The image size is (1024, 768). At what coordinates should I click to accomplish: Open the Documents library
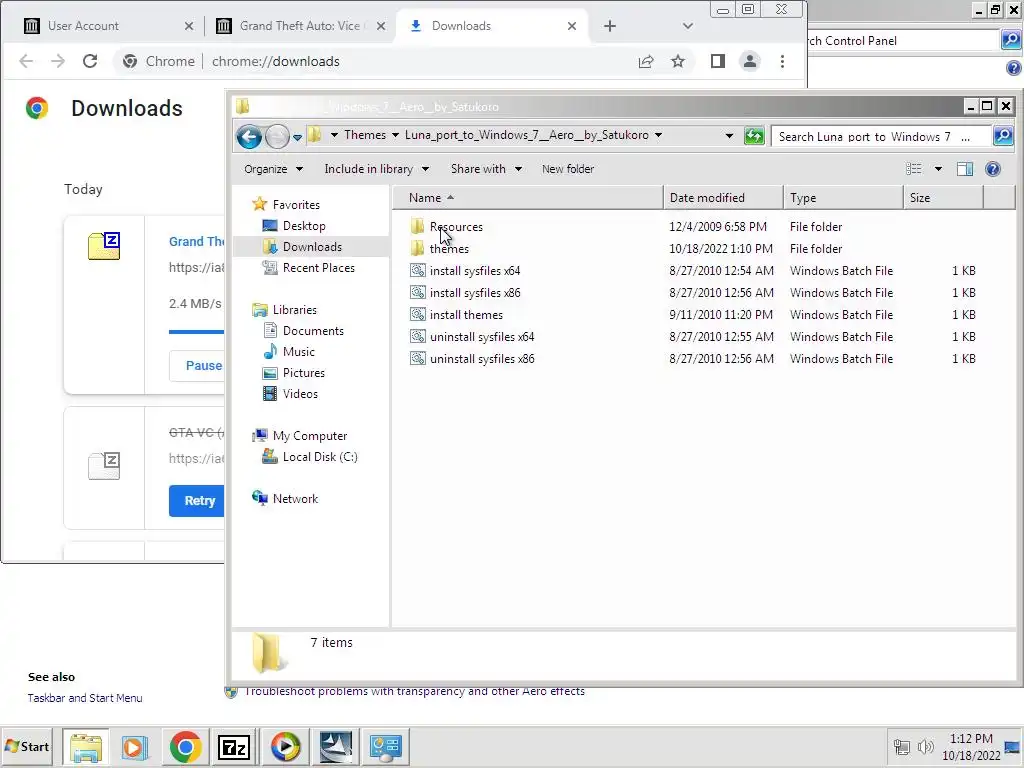pos(313,330)
